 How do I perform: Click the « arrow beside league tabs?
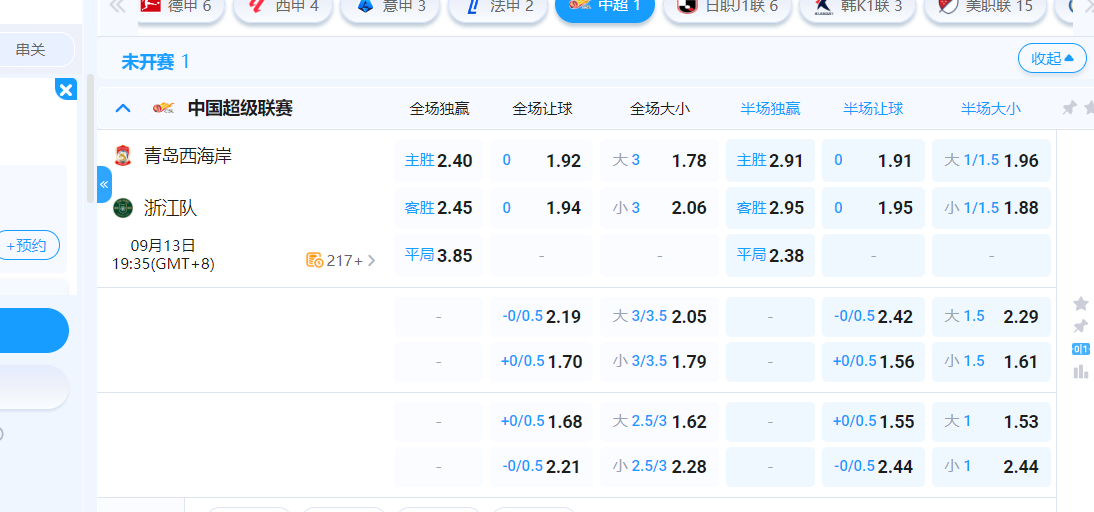pos(118,6)
